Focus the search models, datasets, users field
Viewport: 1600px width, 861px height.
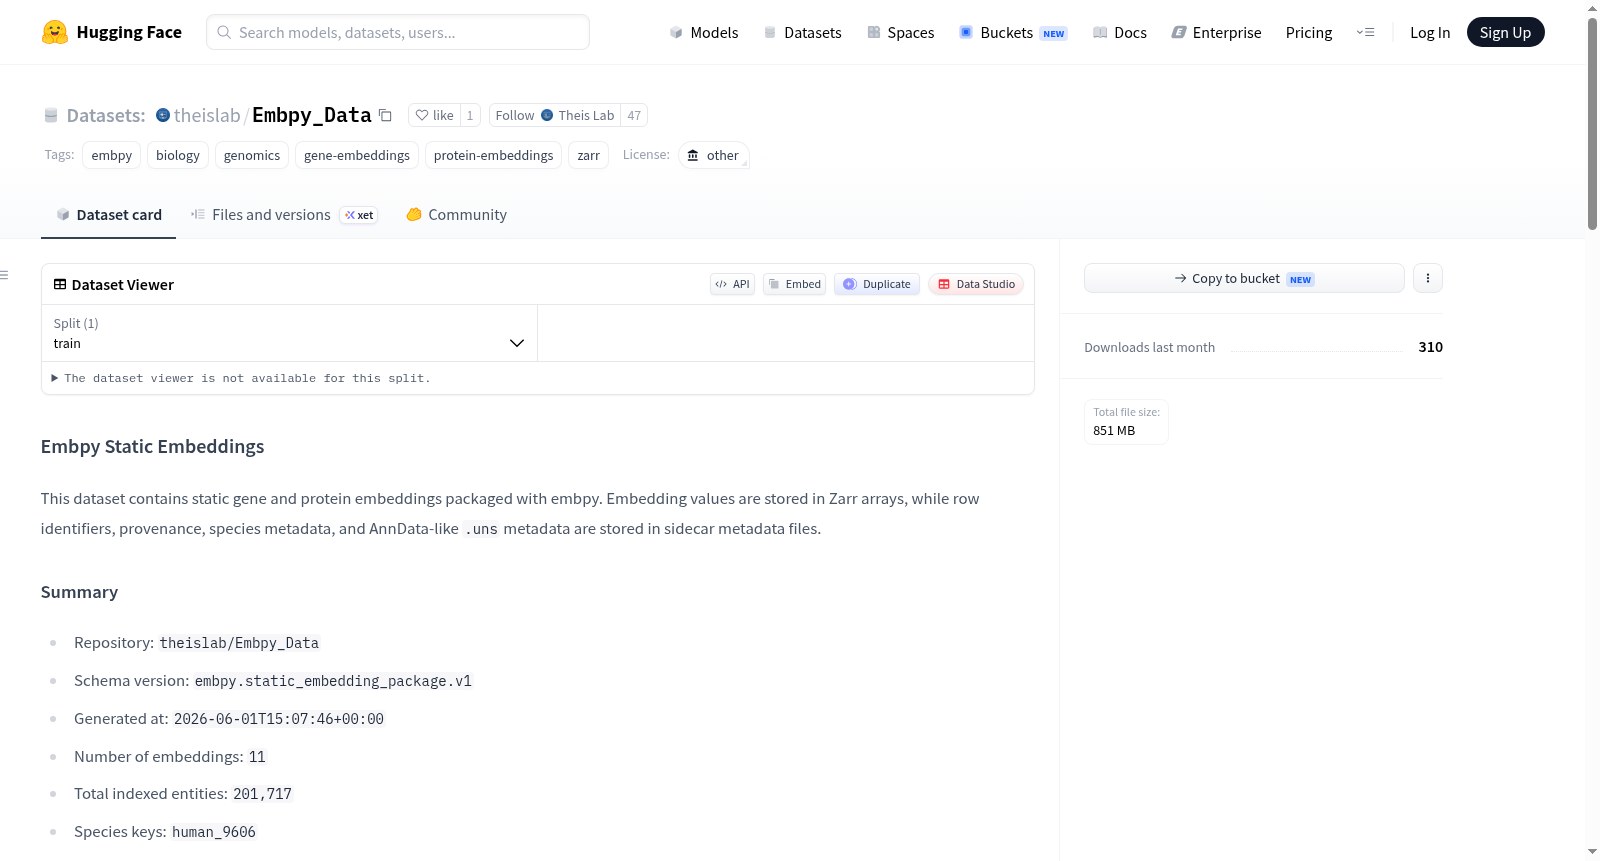398,32
